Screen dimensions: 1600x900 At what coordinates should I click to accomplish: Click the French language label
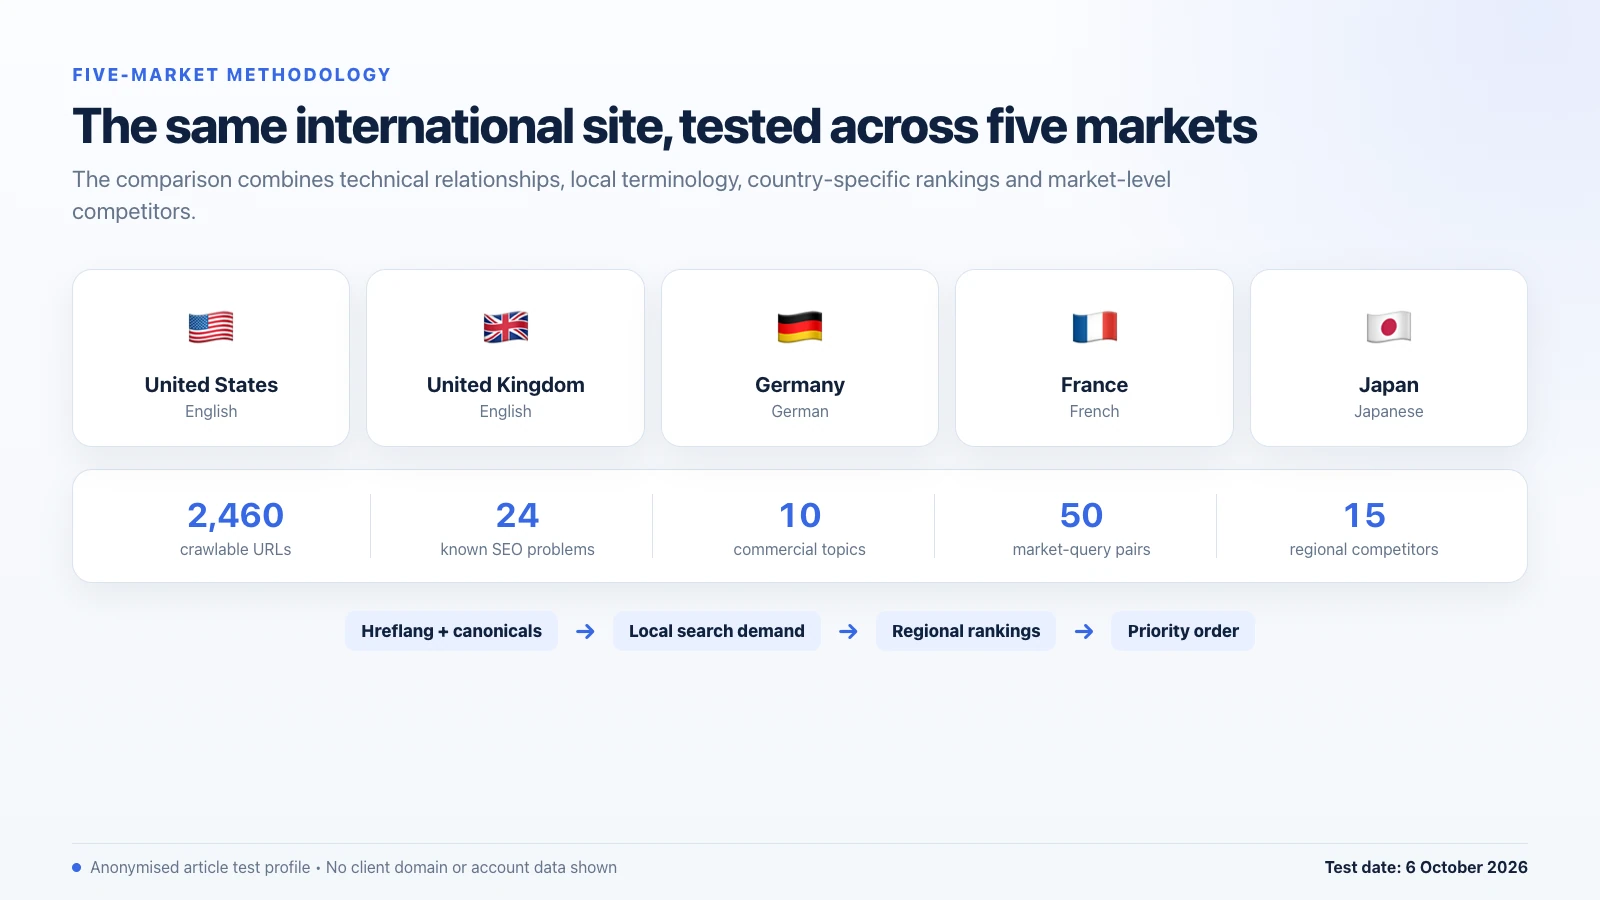coord(1095,411)
